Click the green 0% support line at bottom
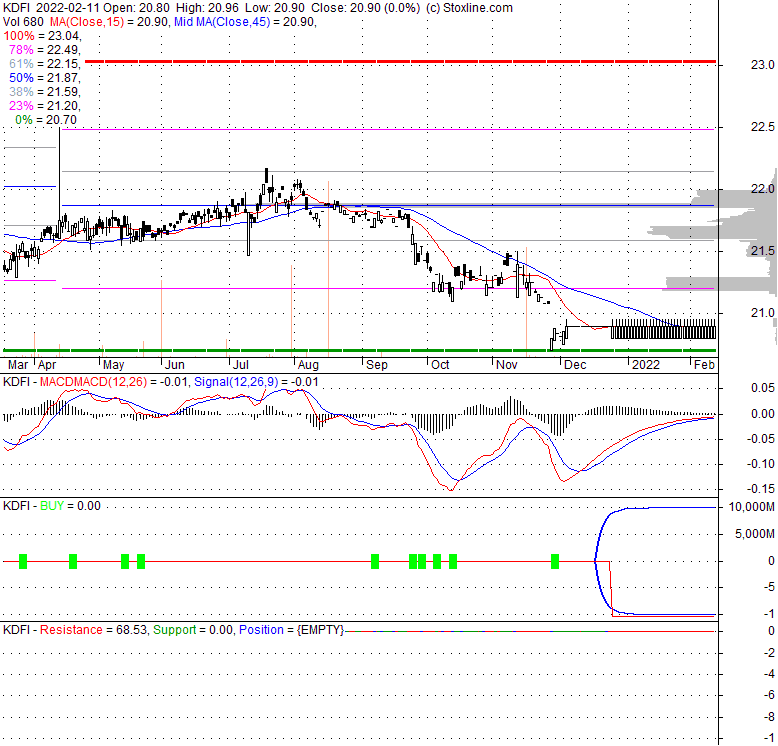 [x=360, y=351]
